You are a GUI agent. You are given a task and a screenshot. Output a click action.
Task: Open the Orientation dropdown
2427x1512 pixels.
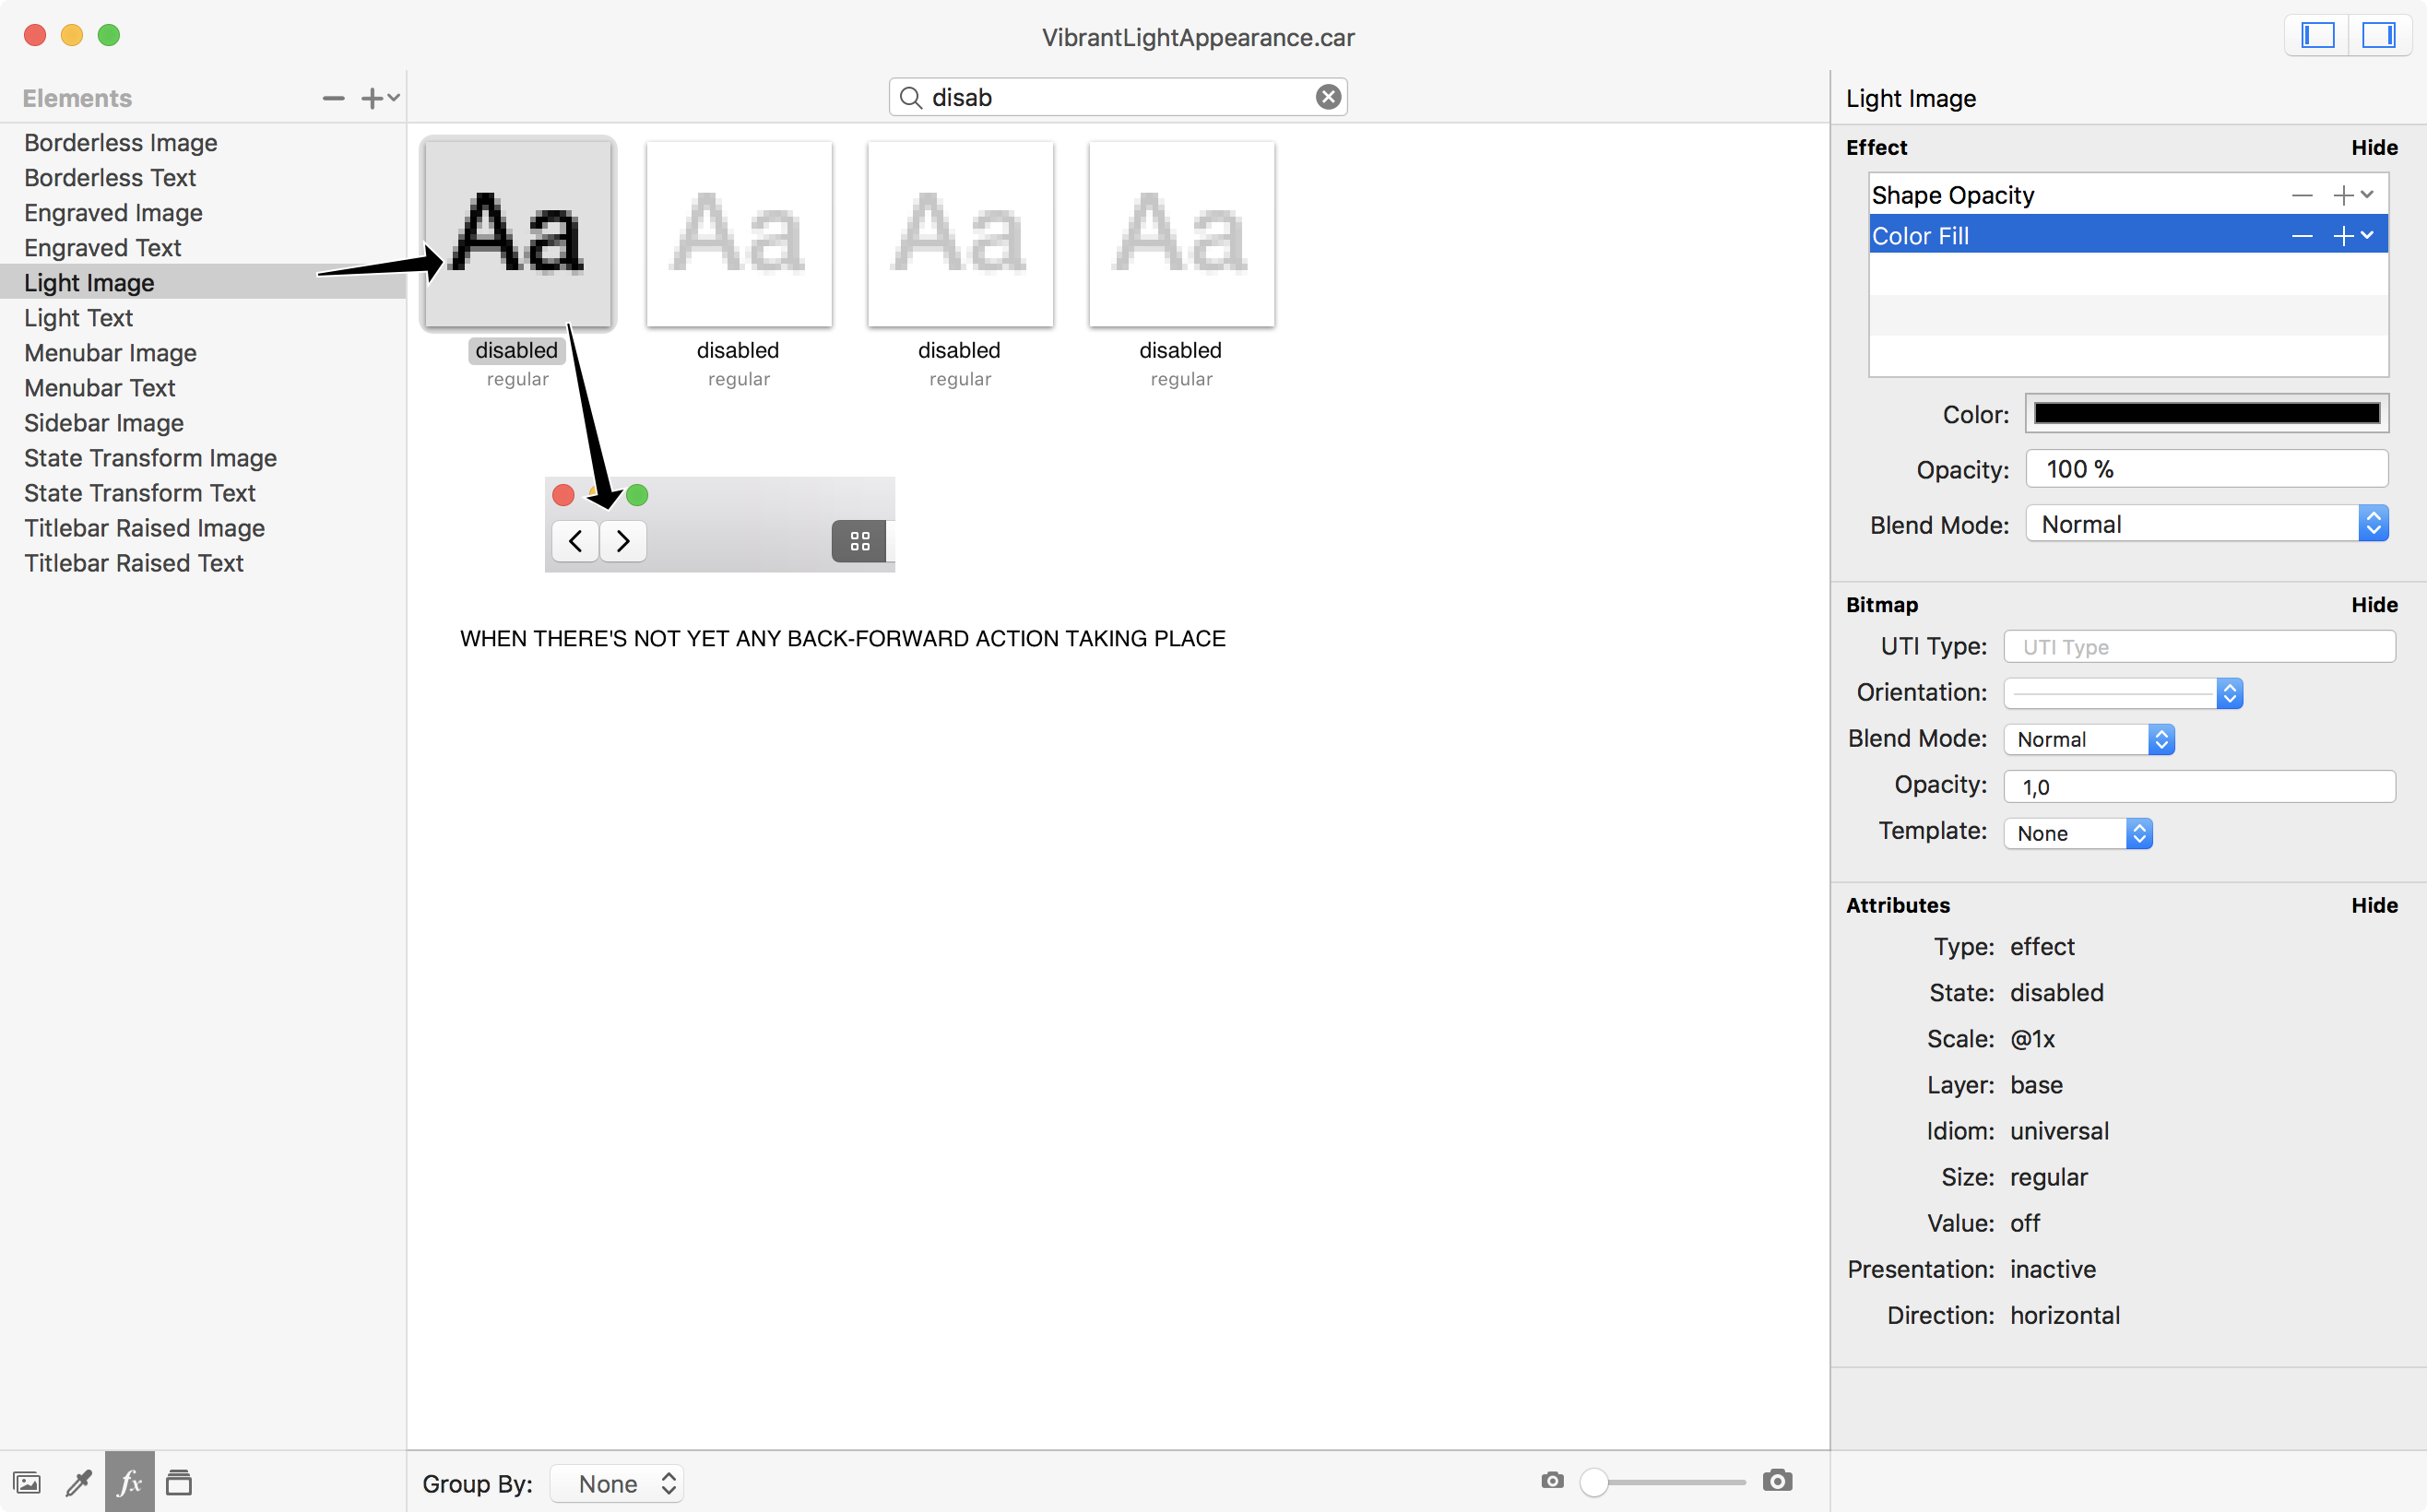coord(2123,692)
